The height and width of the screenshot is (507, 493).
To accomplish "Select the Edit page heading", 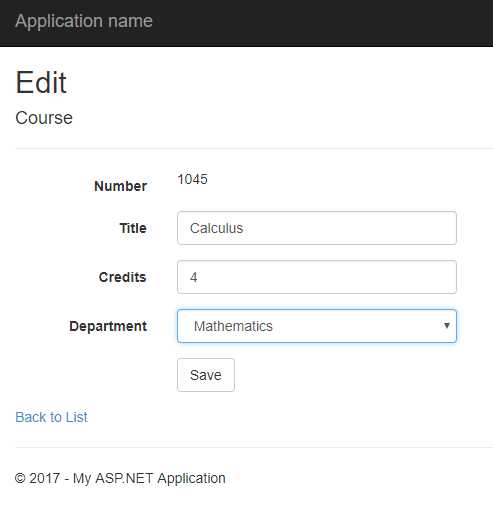I will click(x=41, y=82).
